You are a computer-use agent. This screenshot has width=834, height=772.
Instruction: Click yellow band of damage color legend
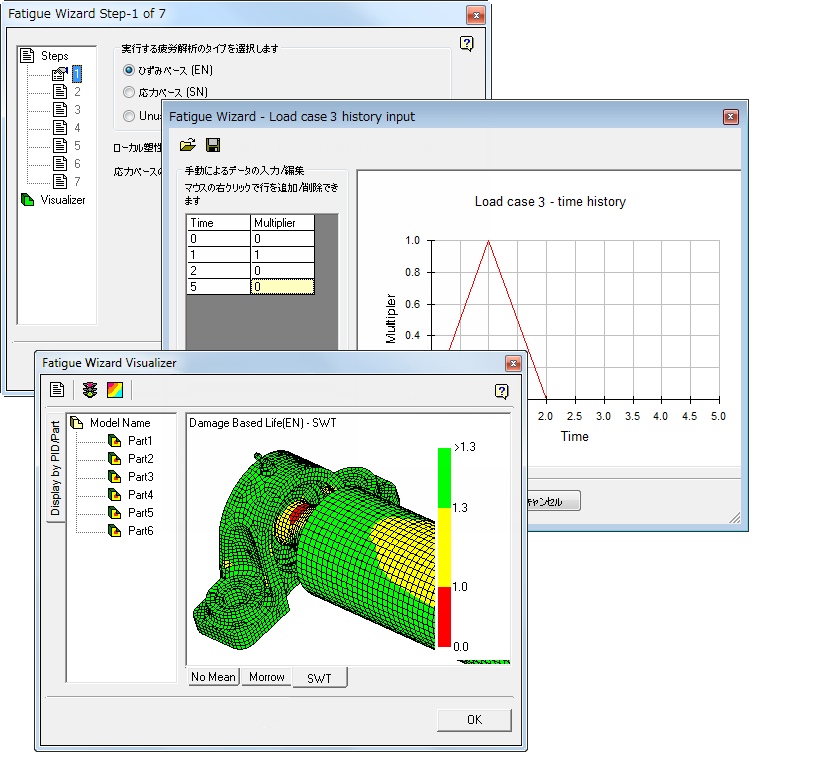click(x=444, y=547)
